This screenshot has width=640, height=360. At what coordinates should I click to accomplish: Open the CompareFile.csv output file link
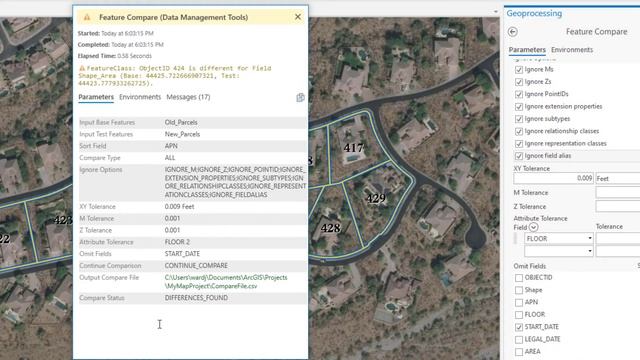(x=226, y=282)
